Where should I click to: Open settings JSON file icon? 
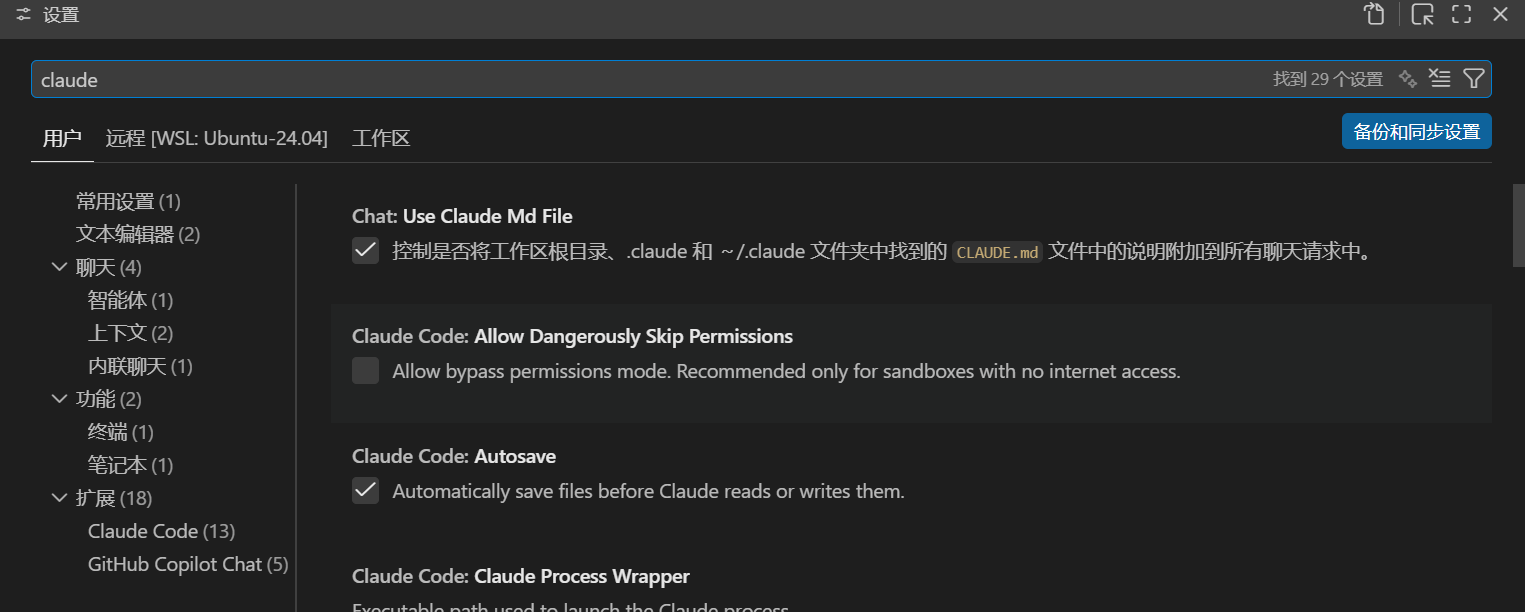[x=1375, y=14]
